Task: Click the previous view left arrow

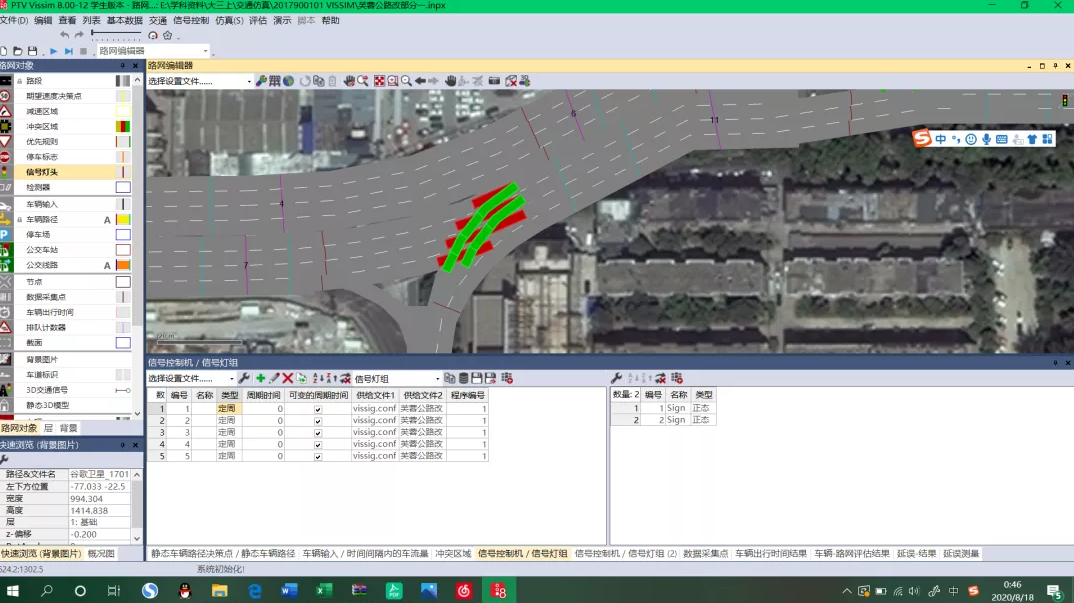Action: point(420,81)
